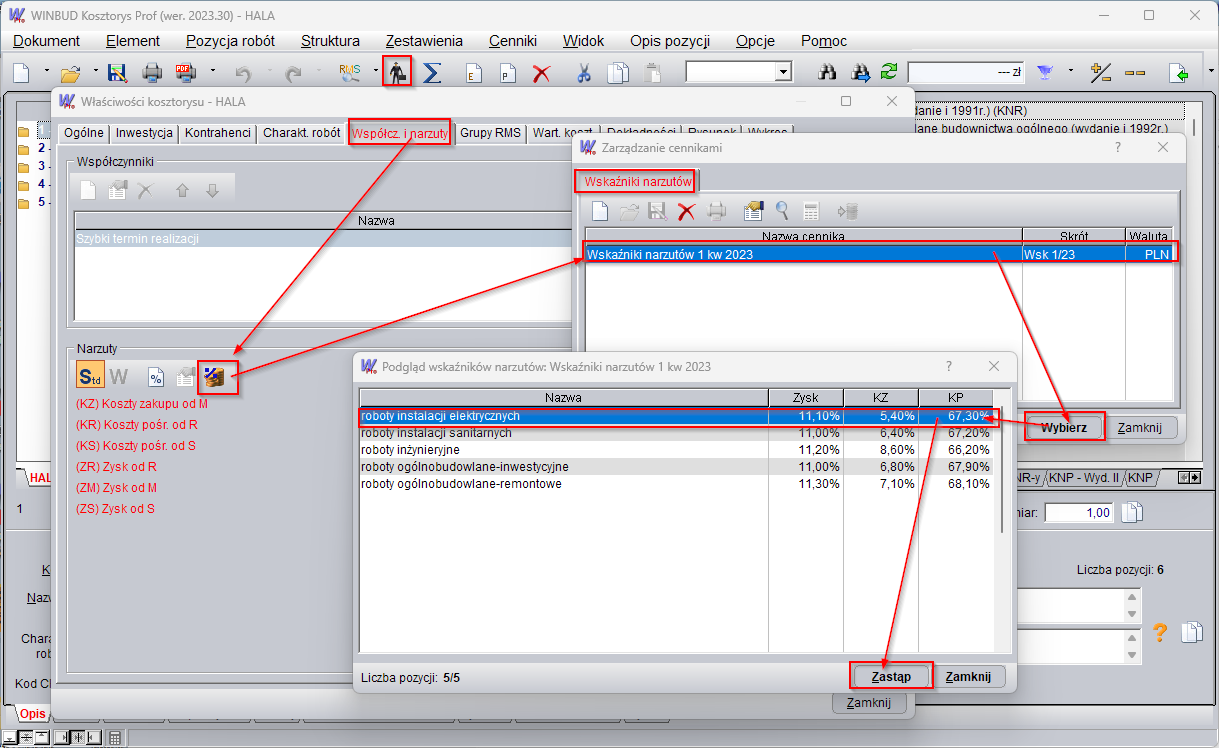Viewport: 1219px width, 748px height.
Task: Select row roboty ogólnobudowlane-remontowe
Action: coord(677,484)
